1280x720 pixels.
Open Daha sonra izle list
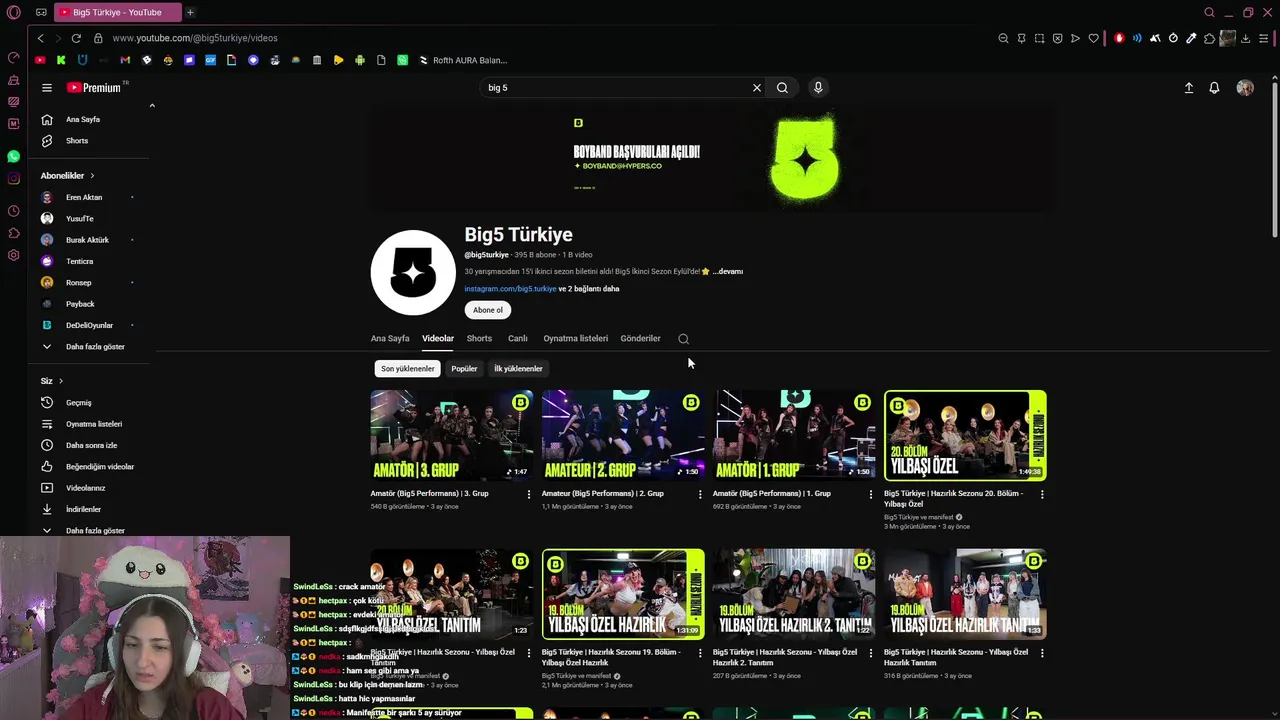coord(90,445)
